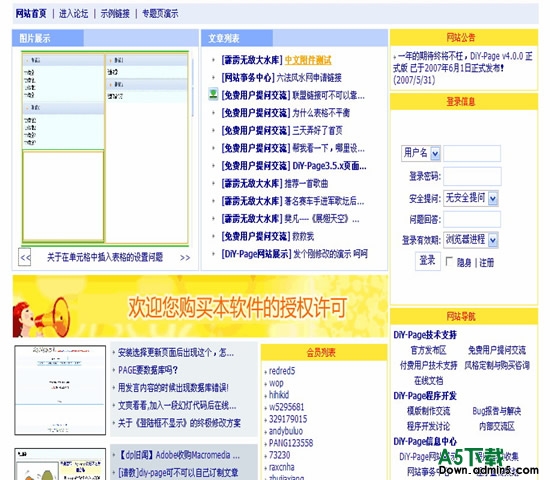Open the 著名赛车手进军歌坛后 article
Viewport: 550px width, 480px height.
coord(324,201)
